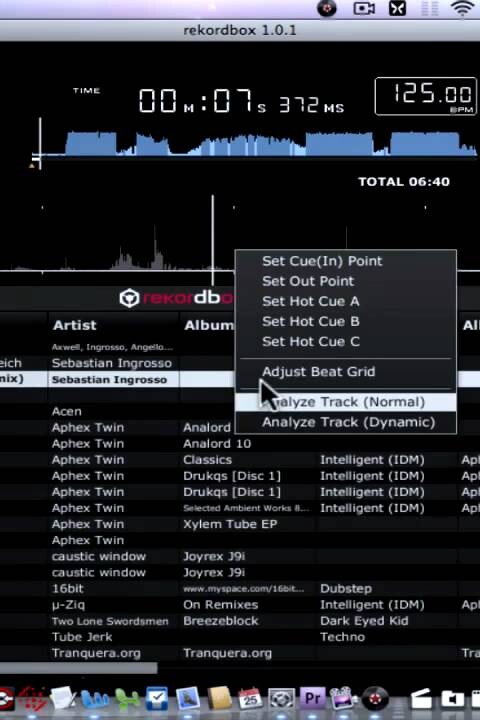This screenshot has height=720, width=480.
Task: Select Aphex Twin Selected Ambient Works row
Action: (240, 508)
